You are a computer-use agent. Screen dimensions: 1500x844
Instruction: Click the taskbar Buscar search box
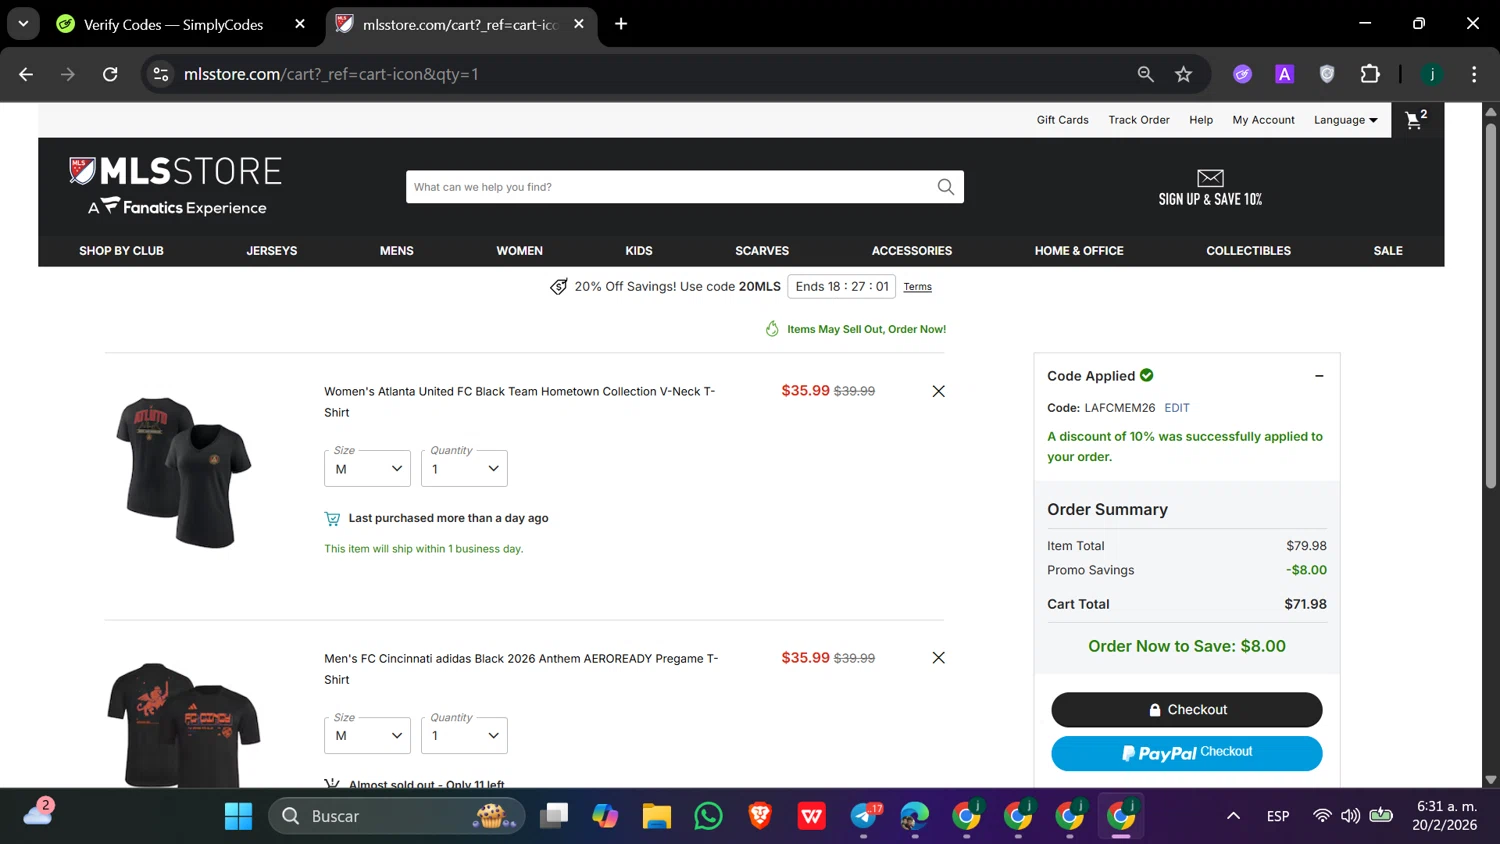[x=396, y=816]
